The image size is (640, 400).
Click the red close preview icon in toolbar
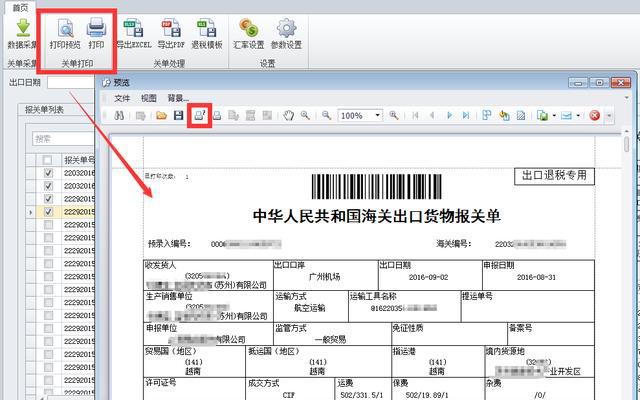tap(595, 116)
